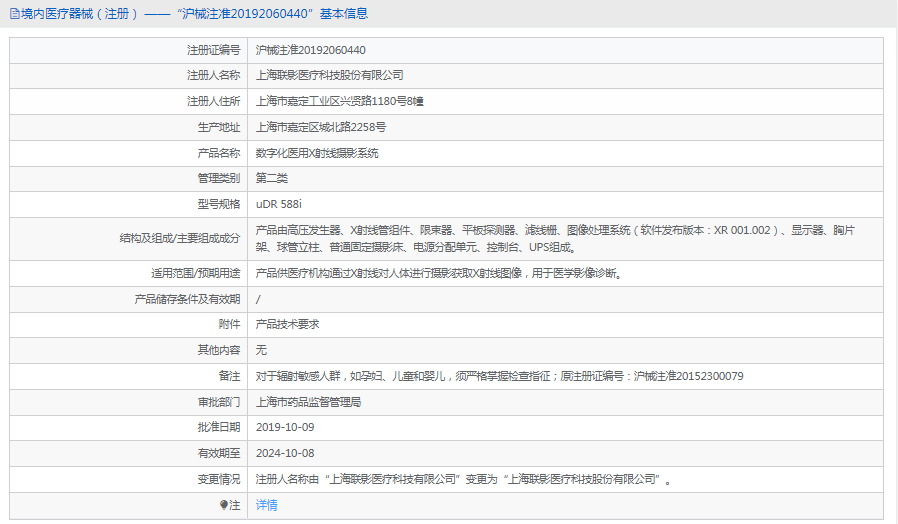Click address 上海市嘉定工业区兴贤路1180号8幢
This screenshot has width=898, height=524.
click(x=340, y=101)
